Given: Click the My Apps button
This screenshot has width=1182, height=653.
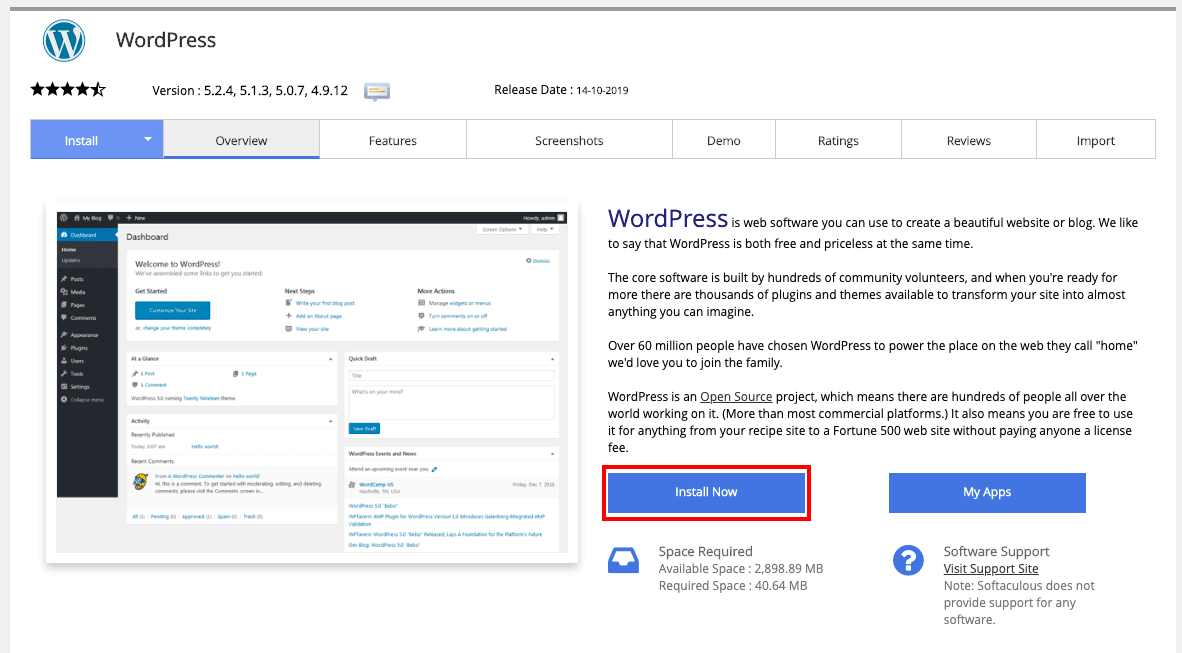Looking at the screenshot, I should coord(988,492).
